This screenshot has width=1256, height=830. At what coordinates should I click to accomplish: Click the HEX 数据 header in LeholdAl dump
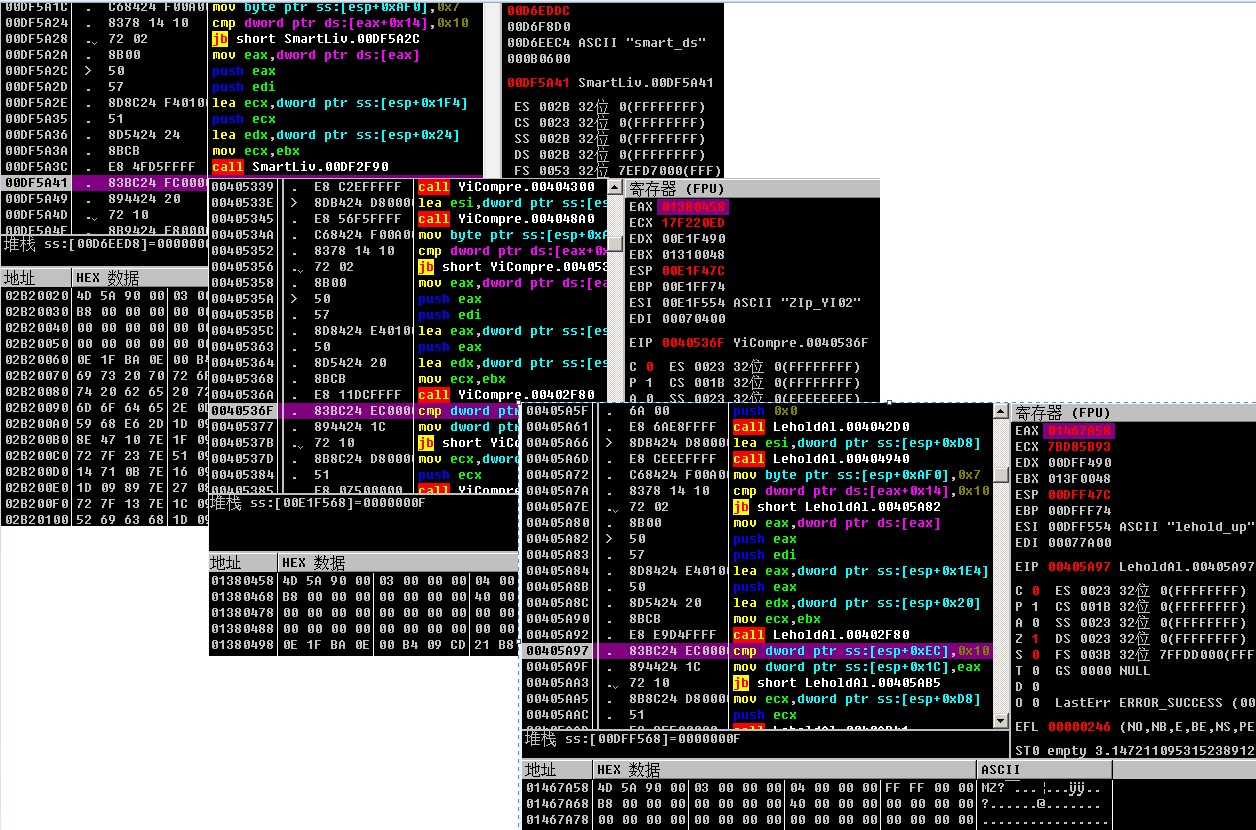point(785,769)
